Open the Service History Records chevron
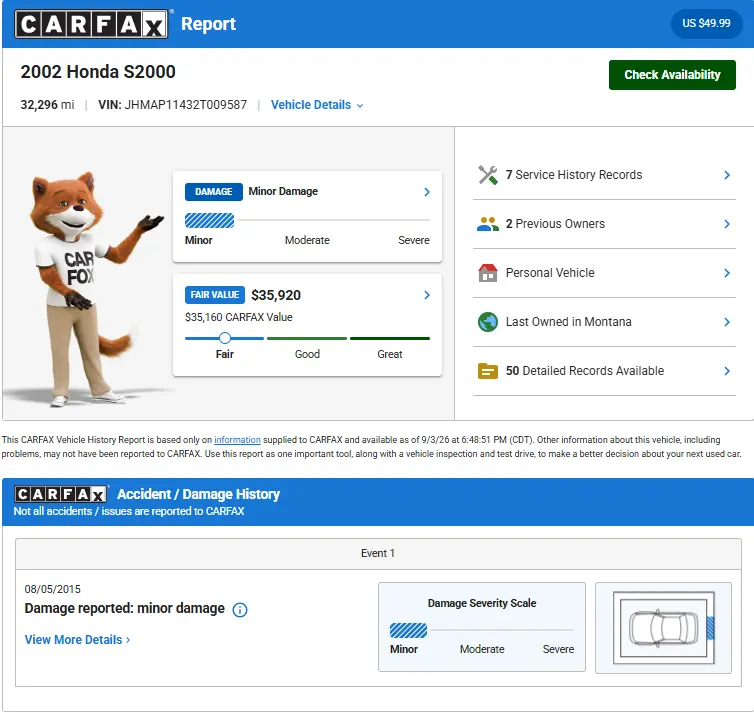754x712 pixels. 727,175
